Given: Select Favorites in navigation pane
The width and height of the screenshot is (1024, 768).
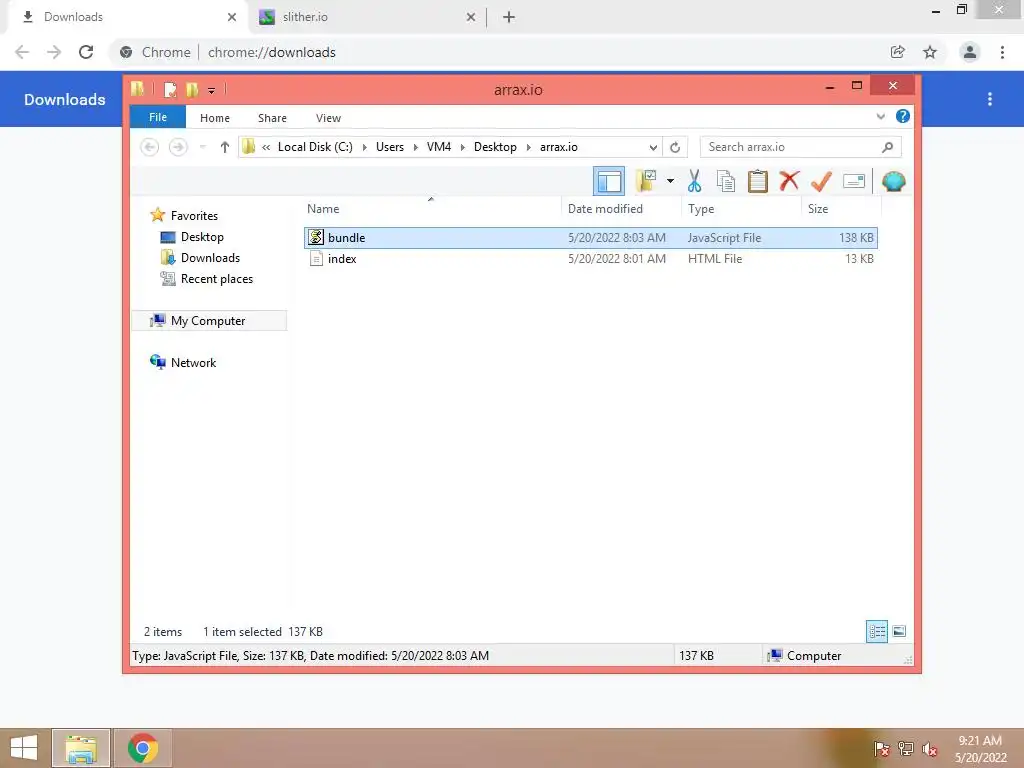Looking at the screenshot, I should [x=184, y=216].
